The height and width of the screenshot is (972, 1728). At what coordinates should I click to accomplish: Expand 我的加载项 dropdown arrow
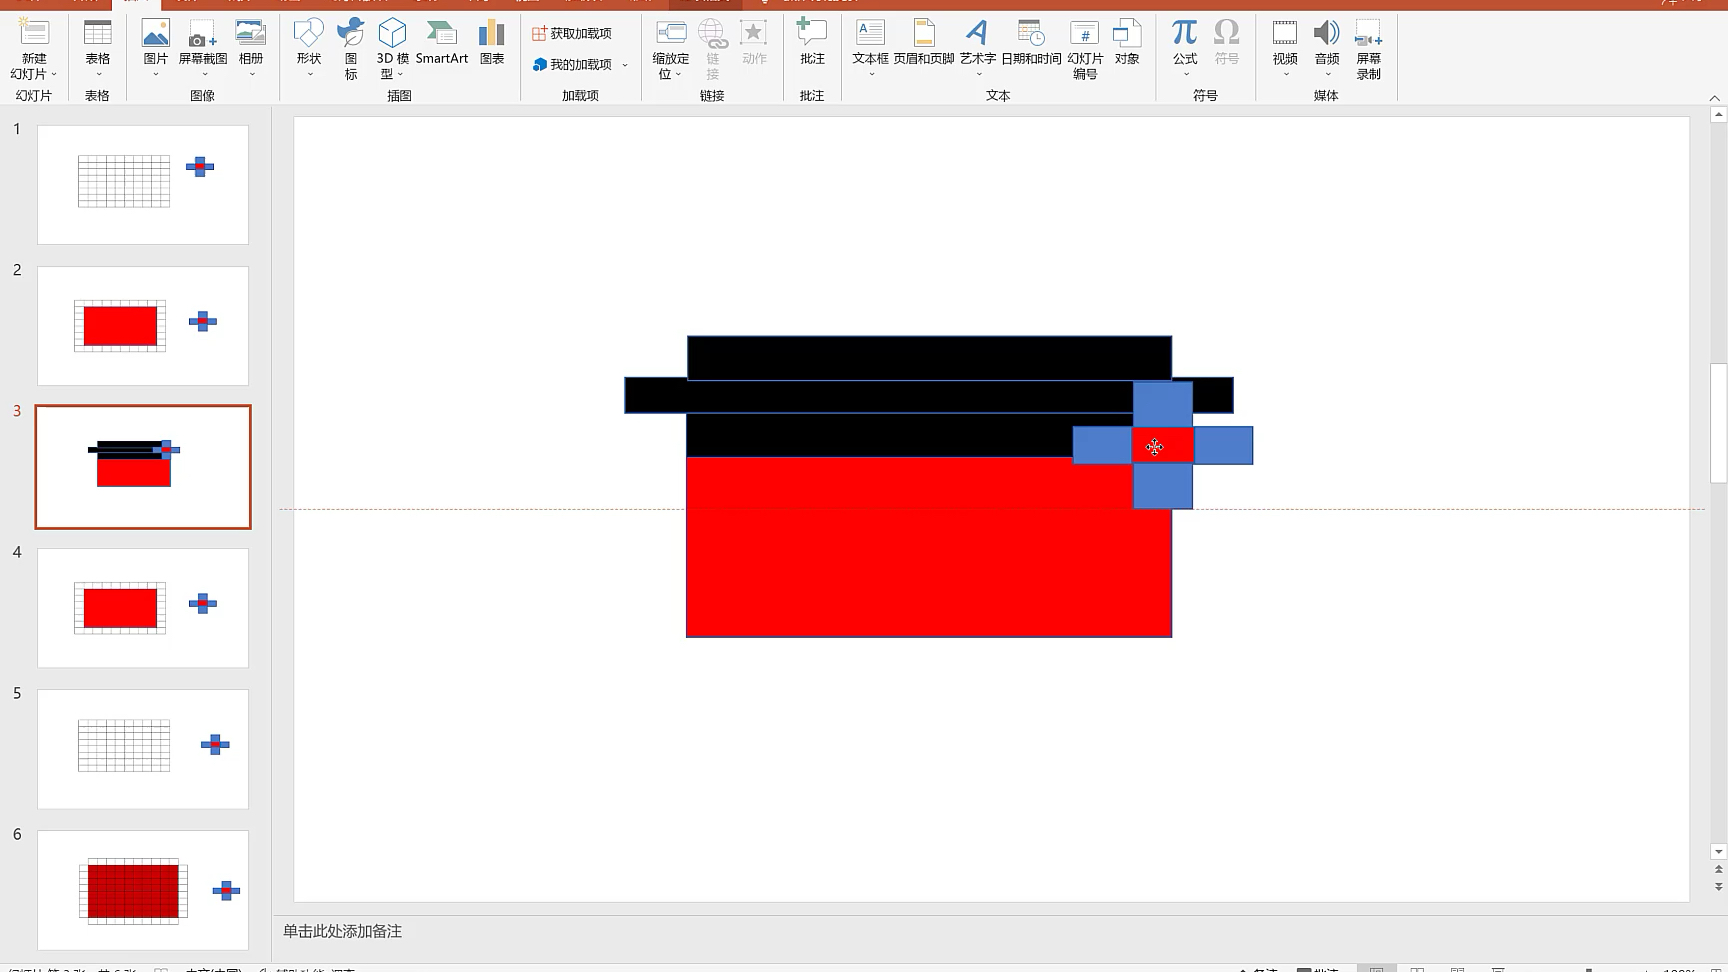(x=625, y=65)
